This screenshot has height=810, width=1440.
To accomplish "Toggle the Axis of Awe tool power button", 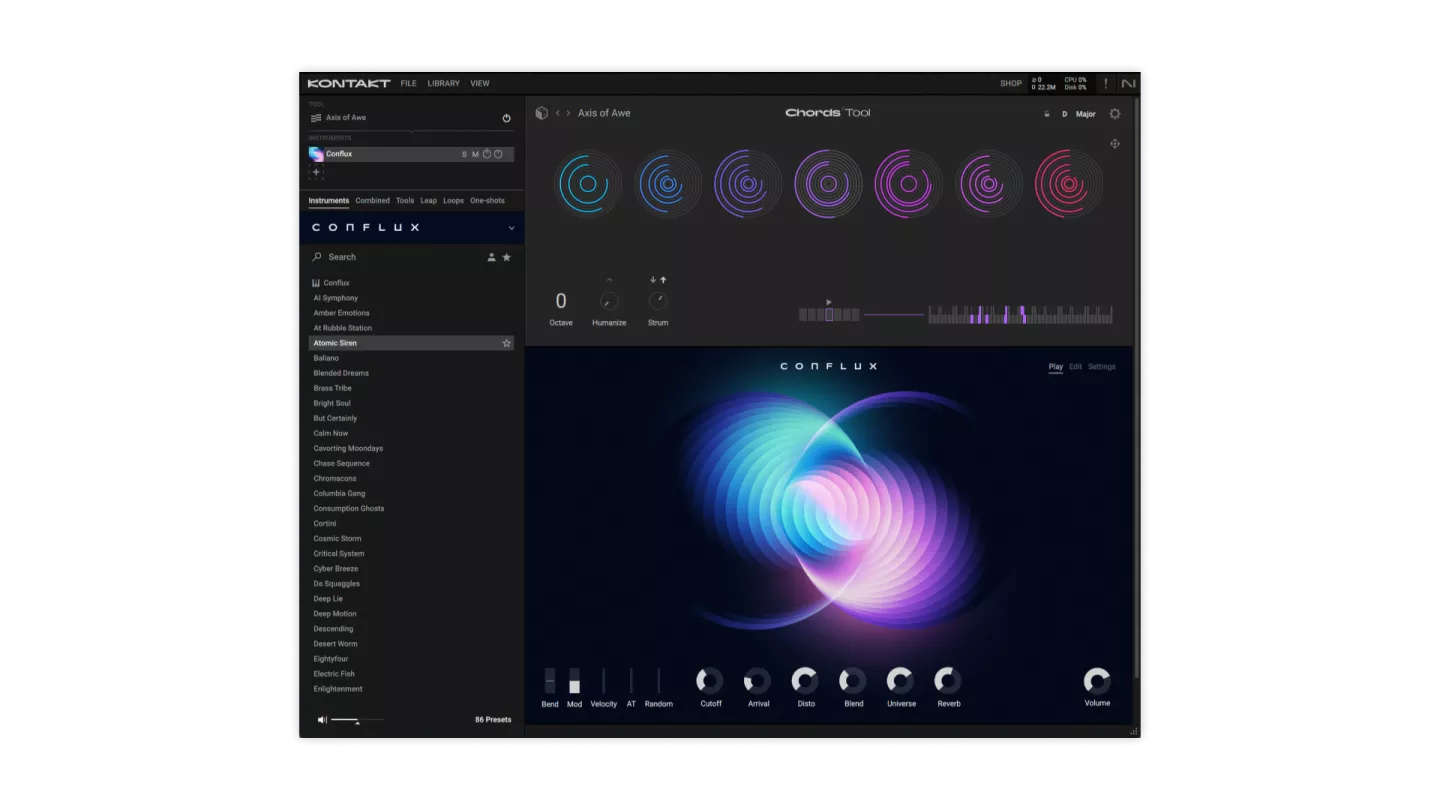I will click(x=506, y=118).
